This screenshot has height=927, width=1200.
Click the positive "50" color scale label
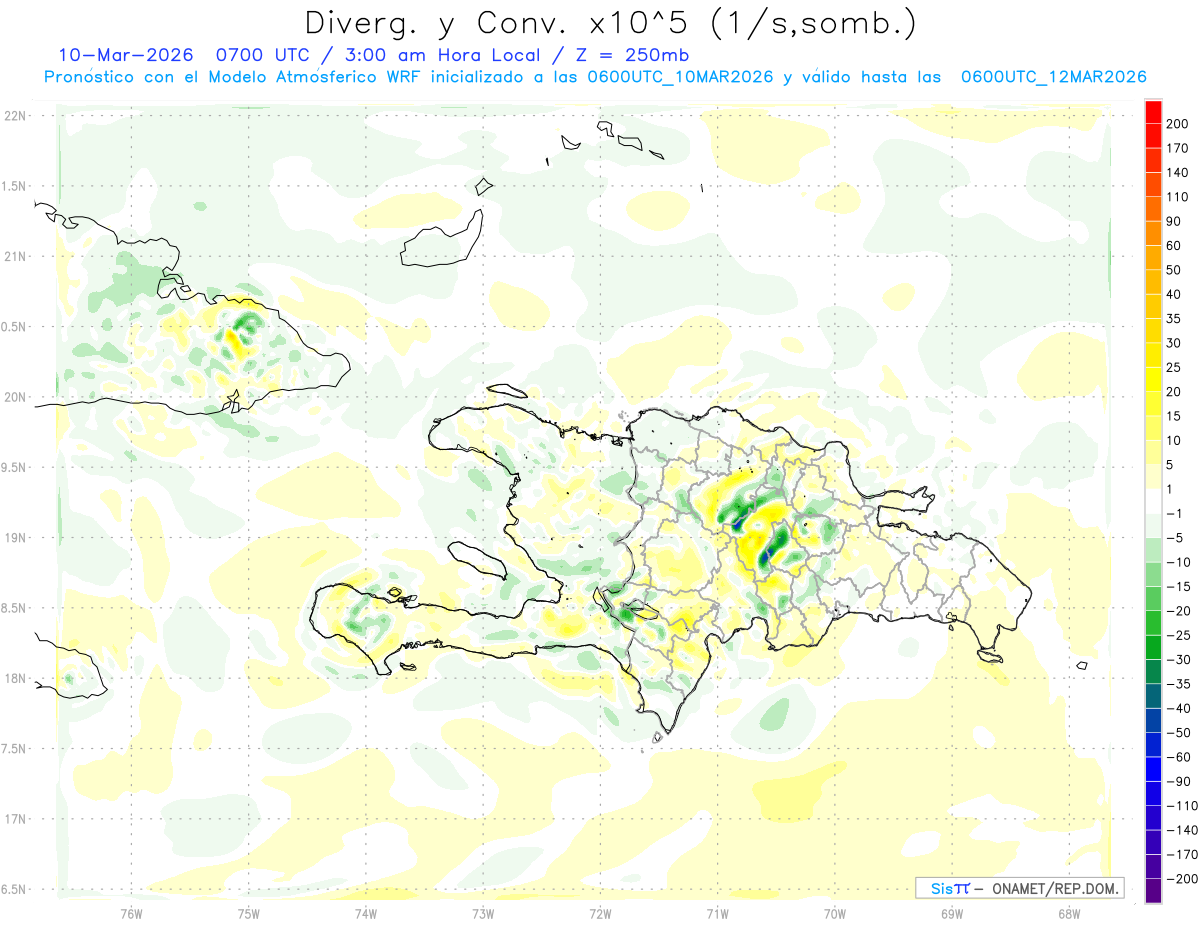click(x=1174, y=270)
